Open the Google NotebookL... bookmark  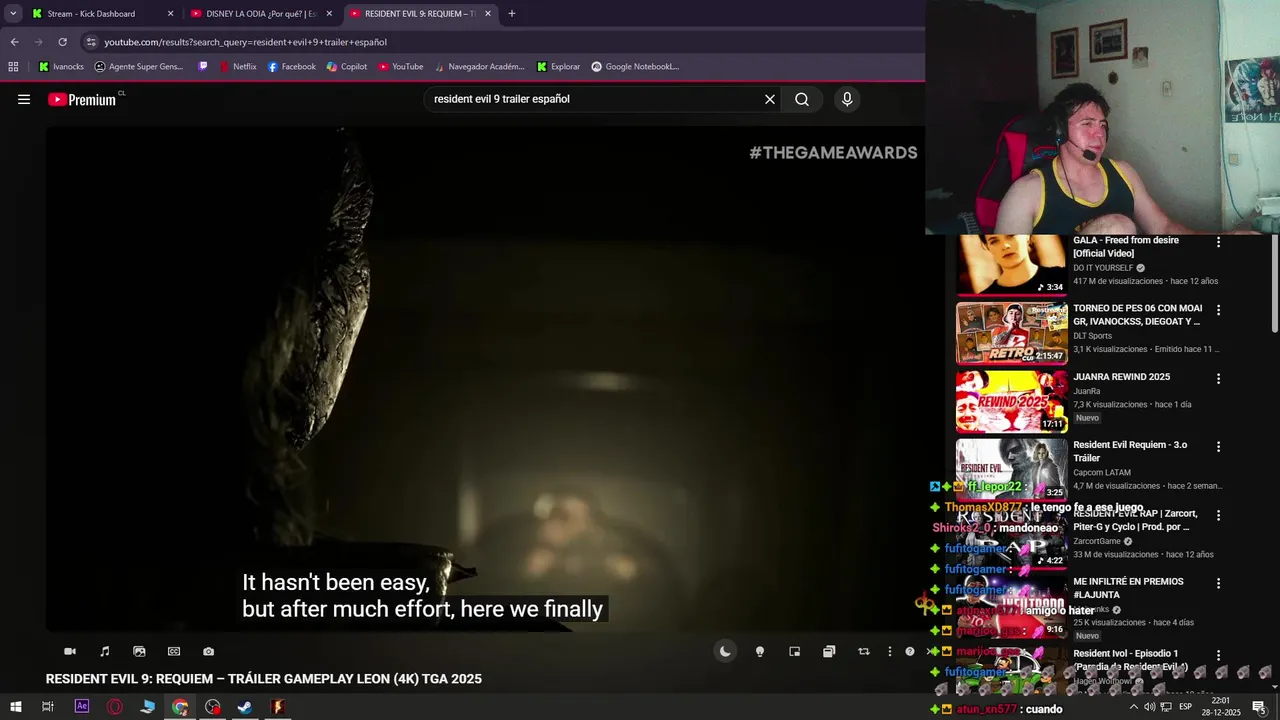(635, 67)
